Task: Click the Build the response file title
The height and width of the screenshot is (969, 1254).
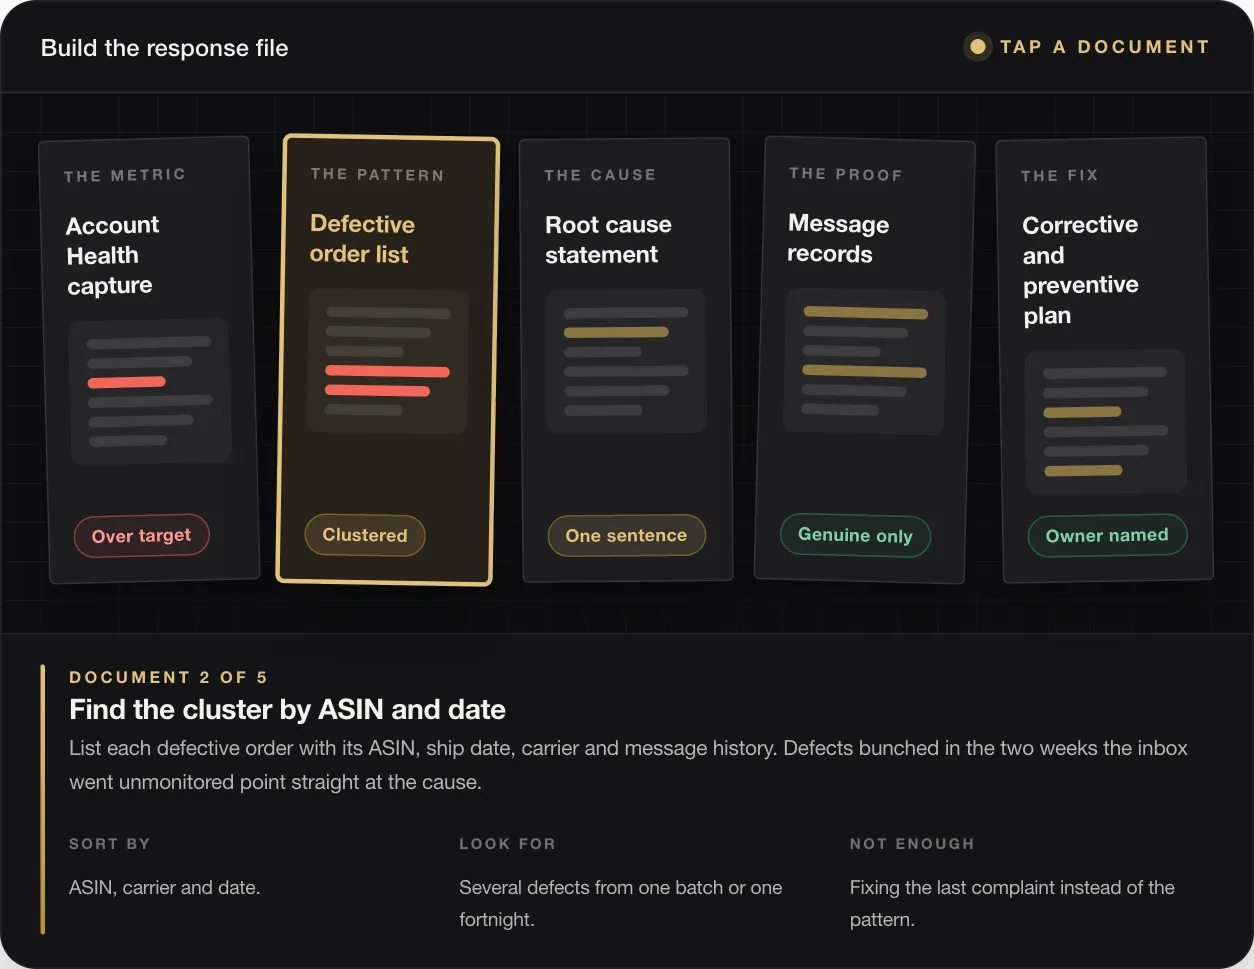Action: (165, 48)
